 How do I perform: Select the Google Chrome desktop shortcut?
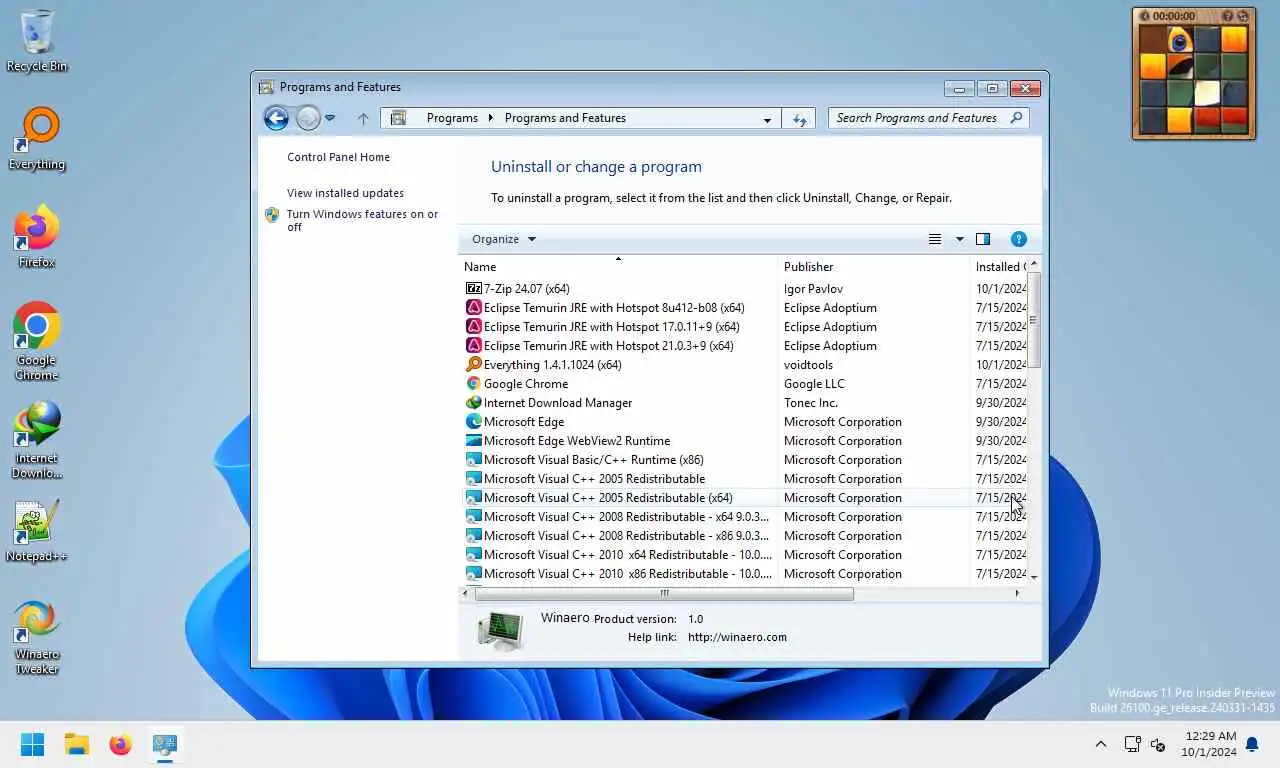tap(37, 341)
